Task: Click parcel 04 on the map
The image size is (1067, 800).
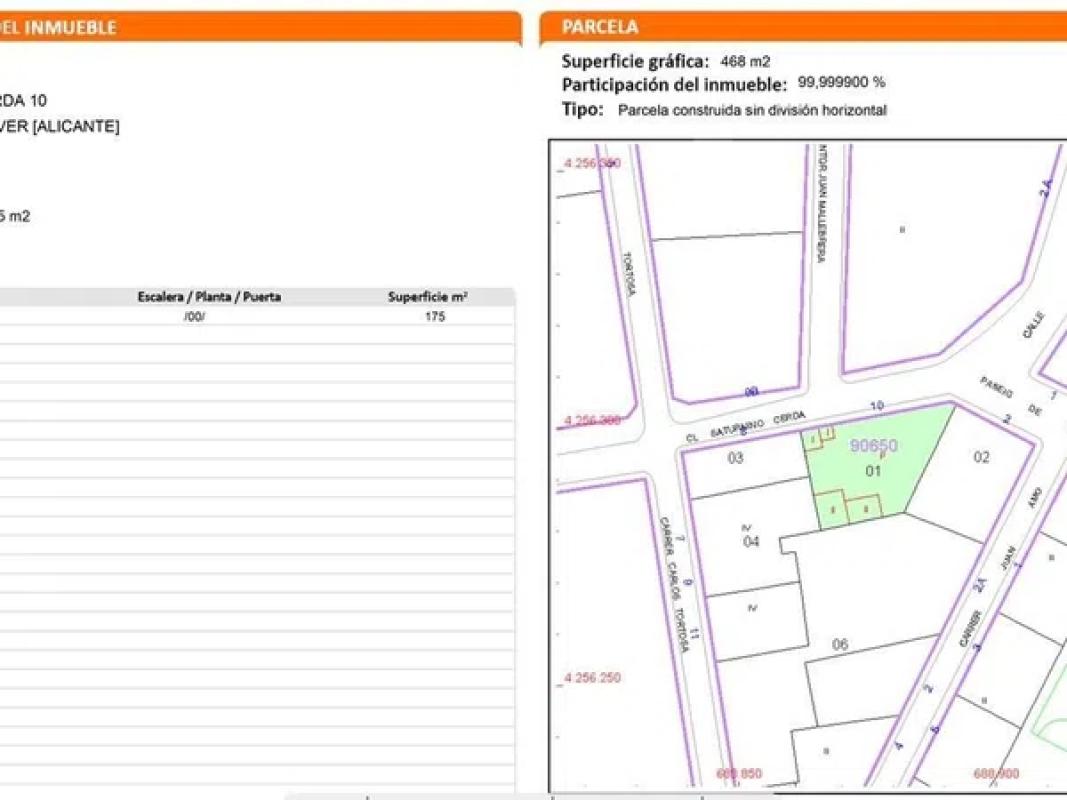Action: [x=751, y=541]
